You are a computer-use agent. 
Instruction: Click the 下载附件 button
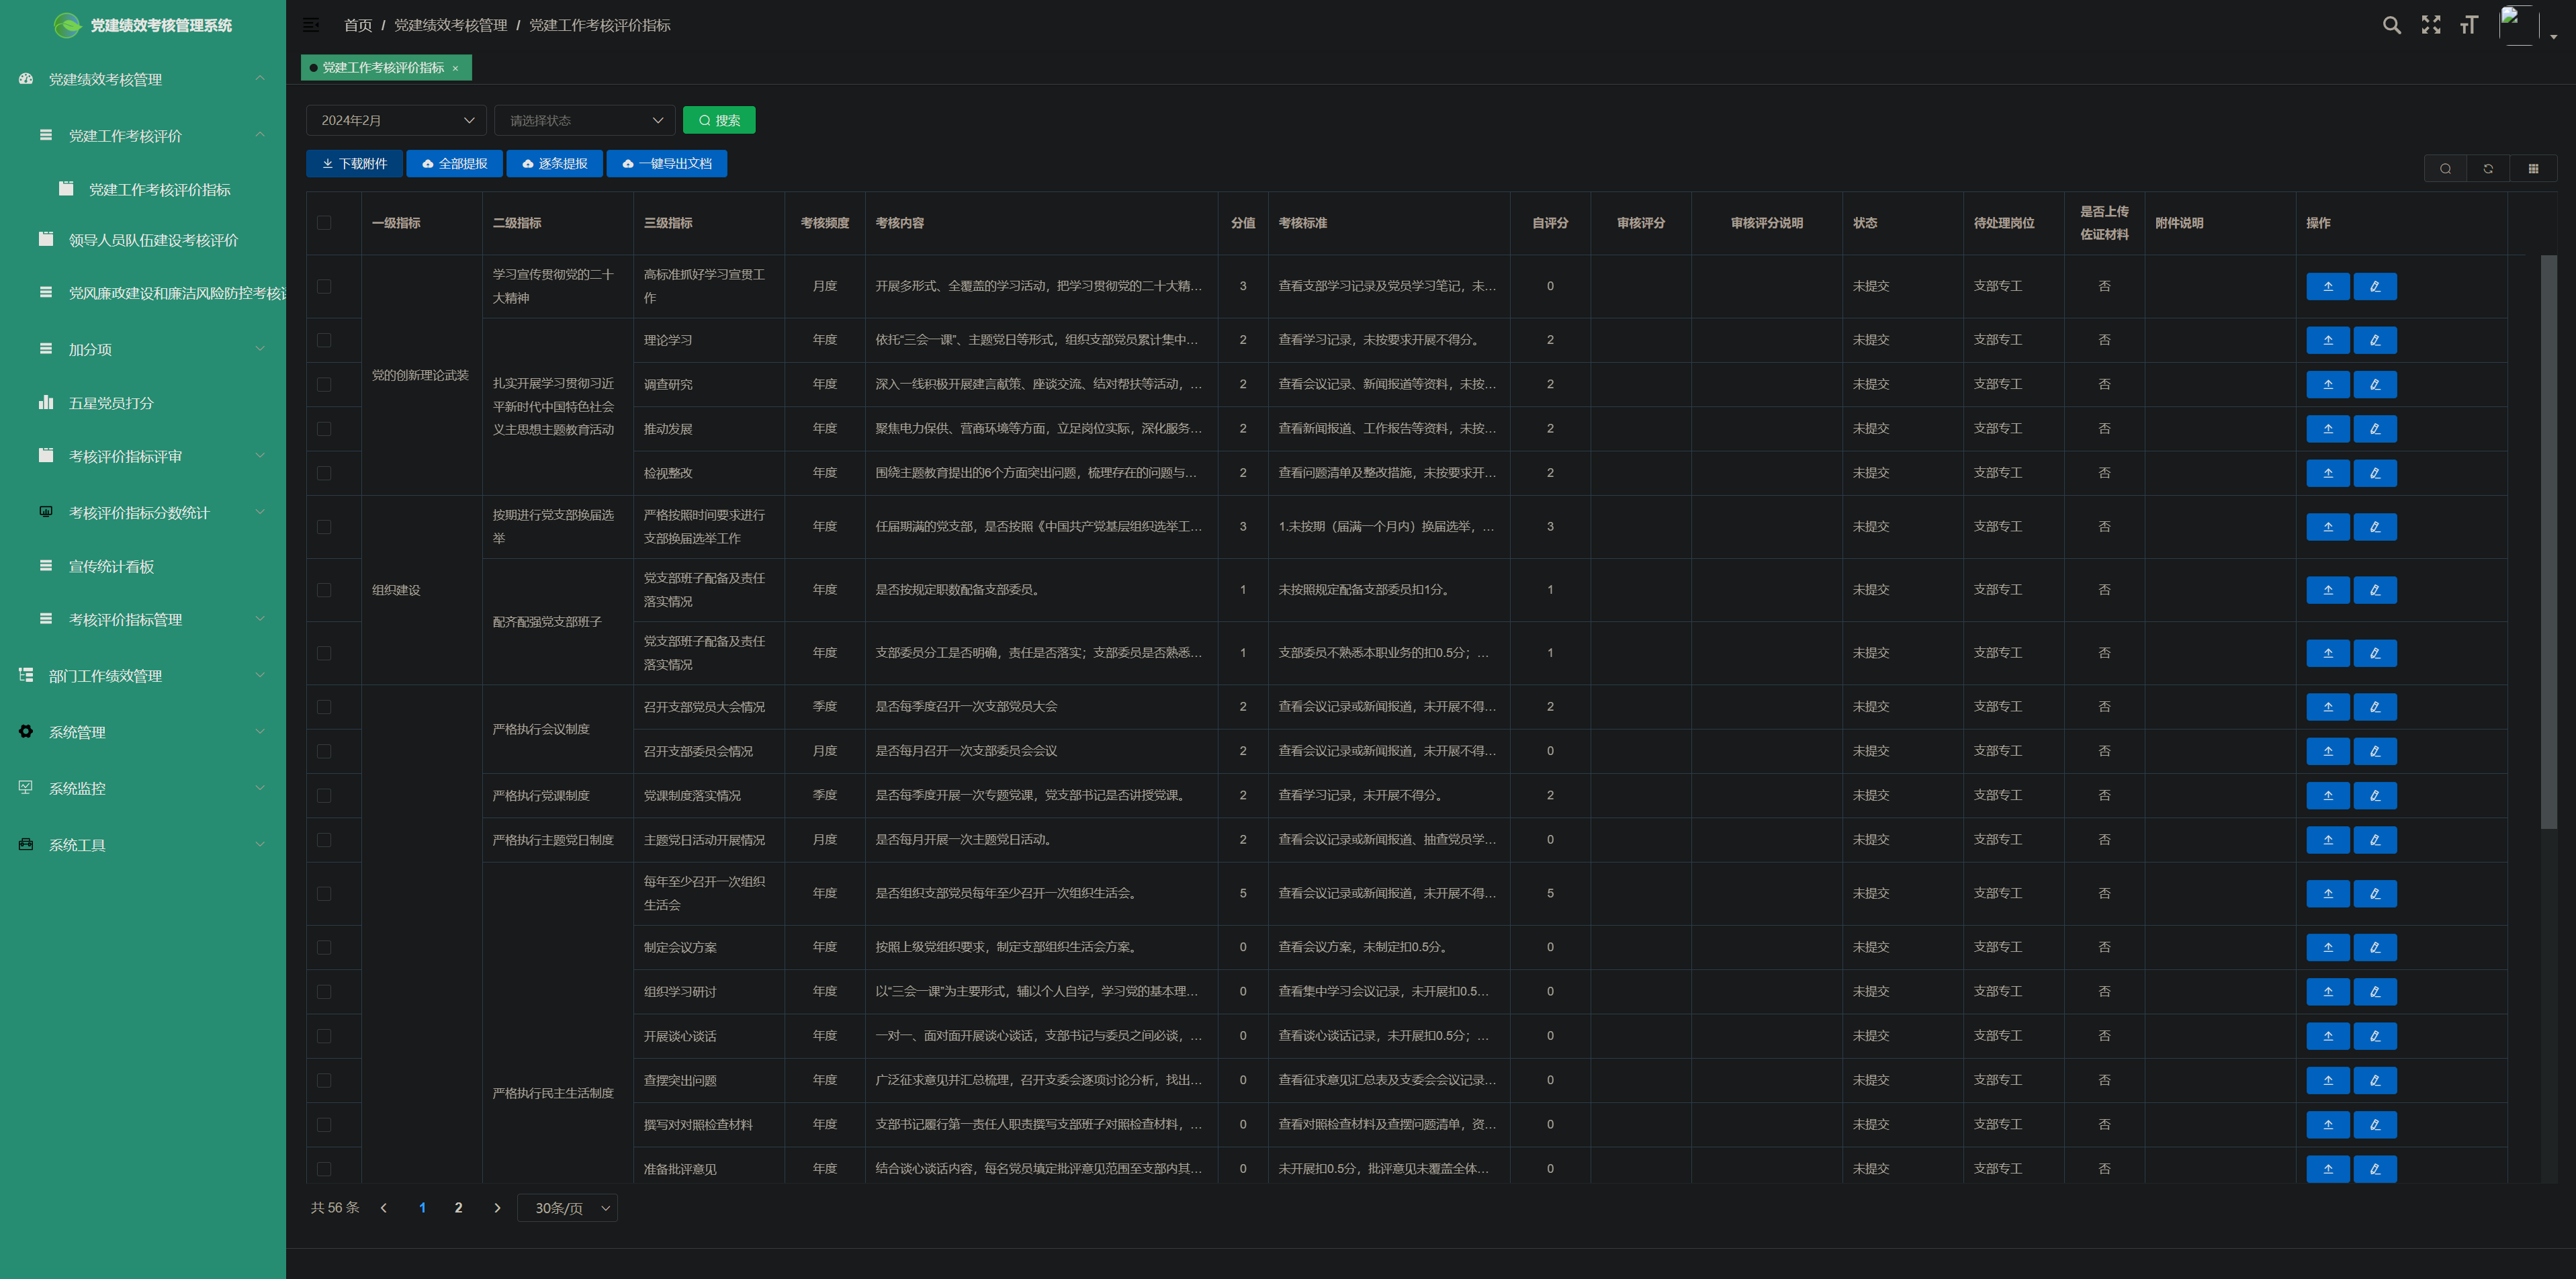tap(354, 164)
